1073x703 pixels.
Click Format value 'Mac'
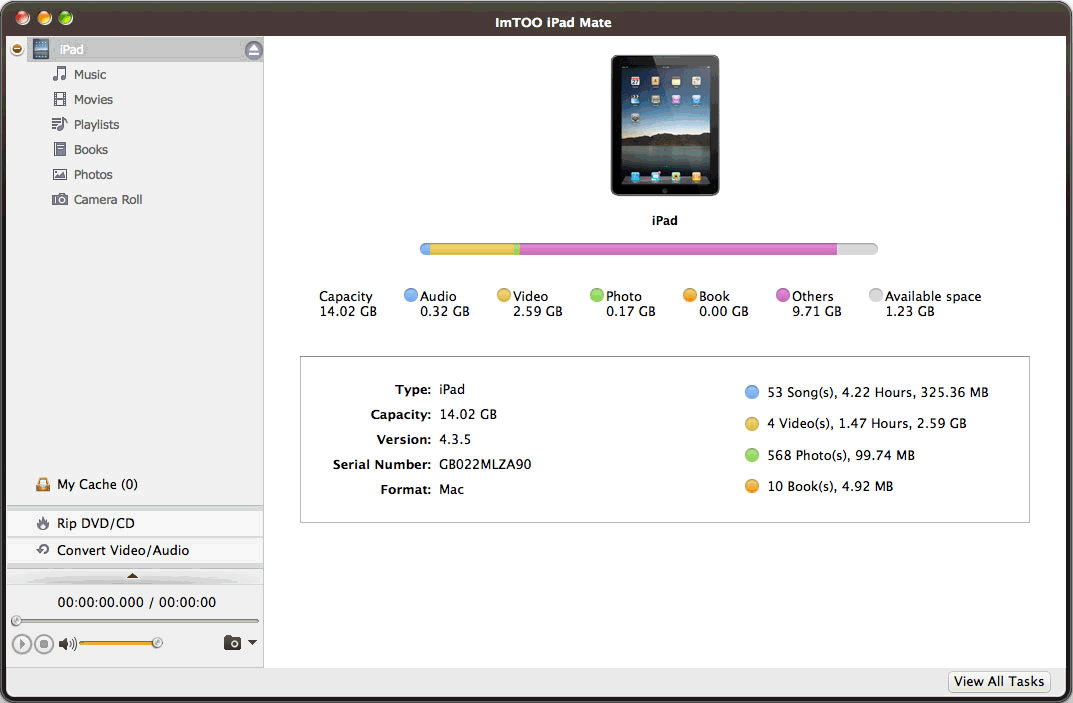[x=452, y=489]
